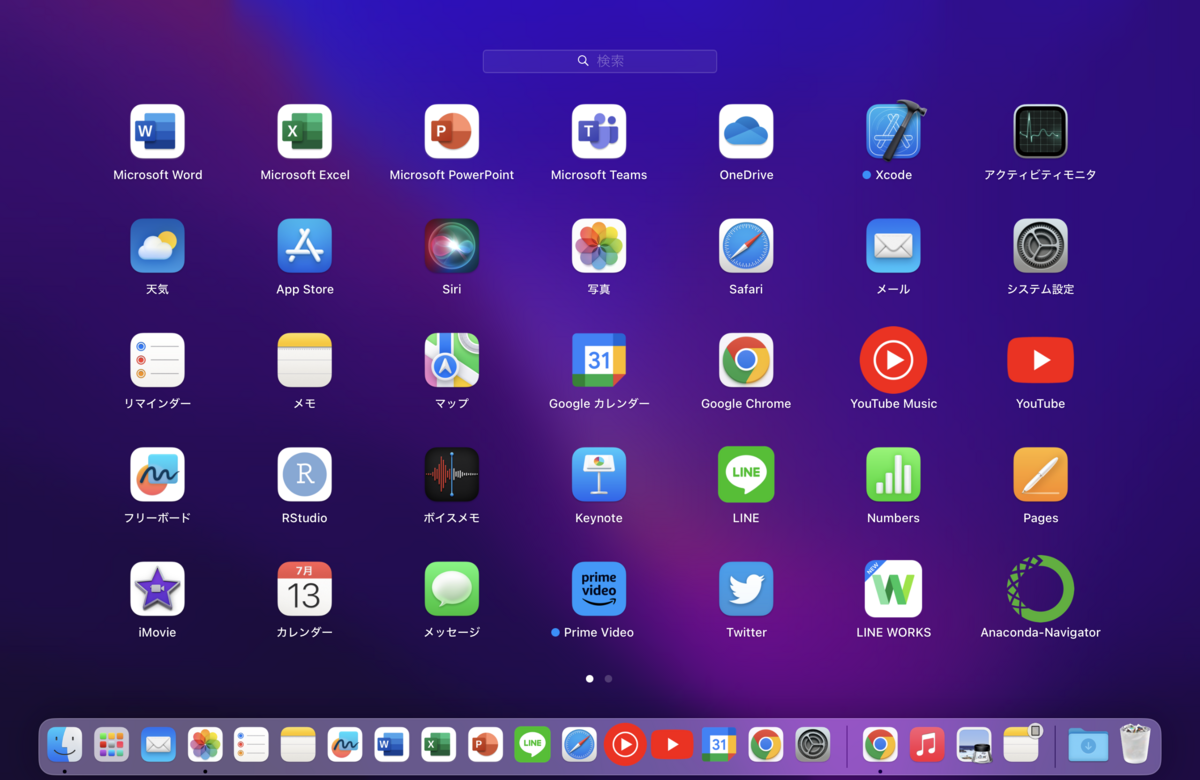Launch the Pages app
The height and width of the screenshot is (780, 1200).
(1040, 474)
